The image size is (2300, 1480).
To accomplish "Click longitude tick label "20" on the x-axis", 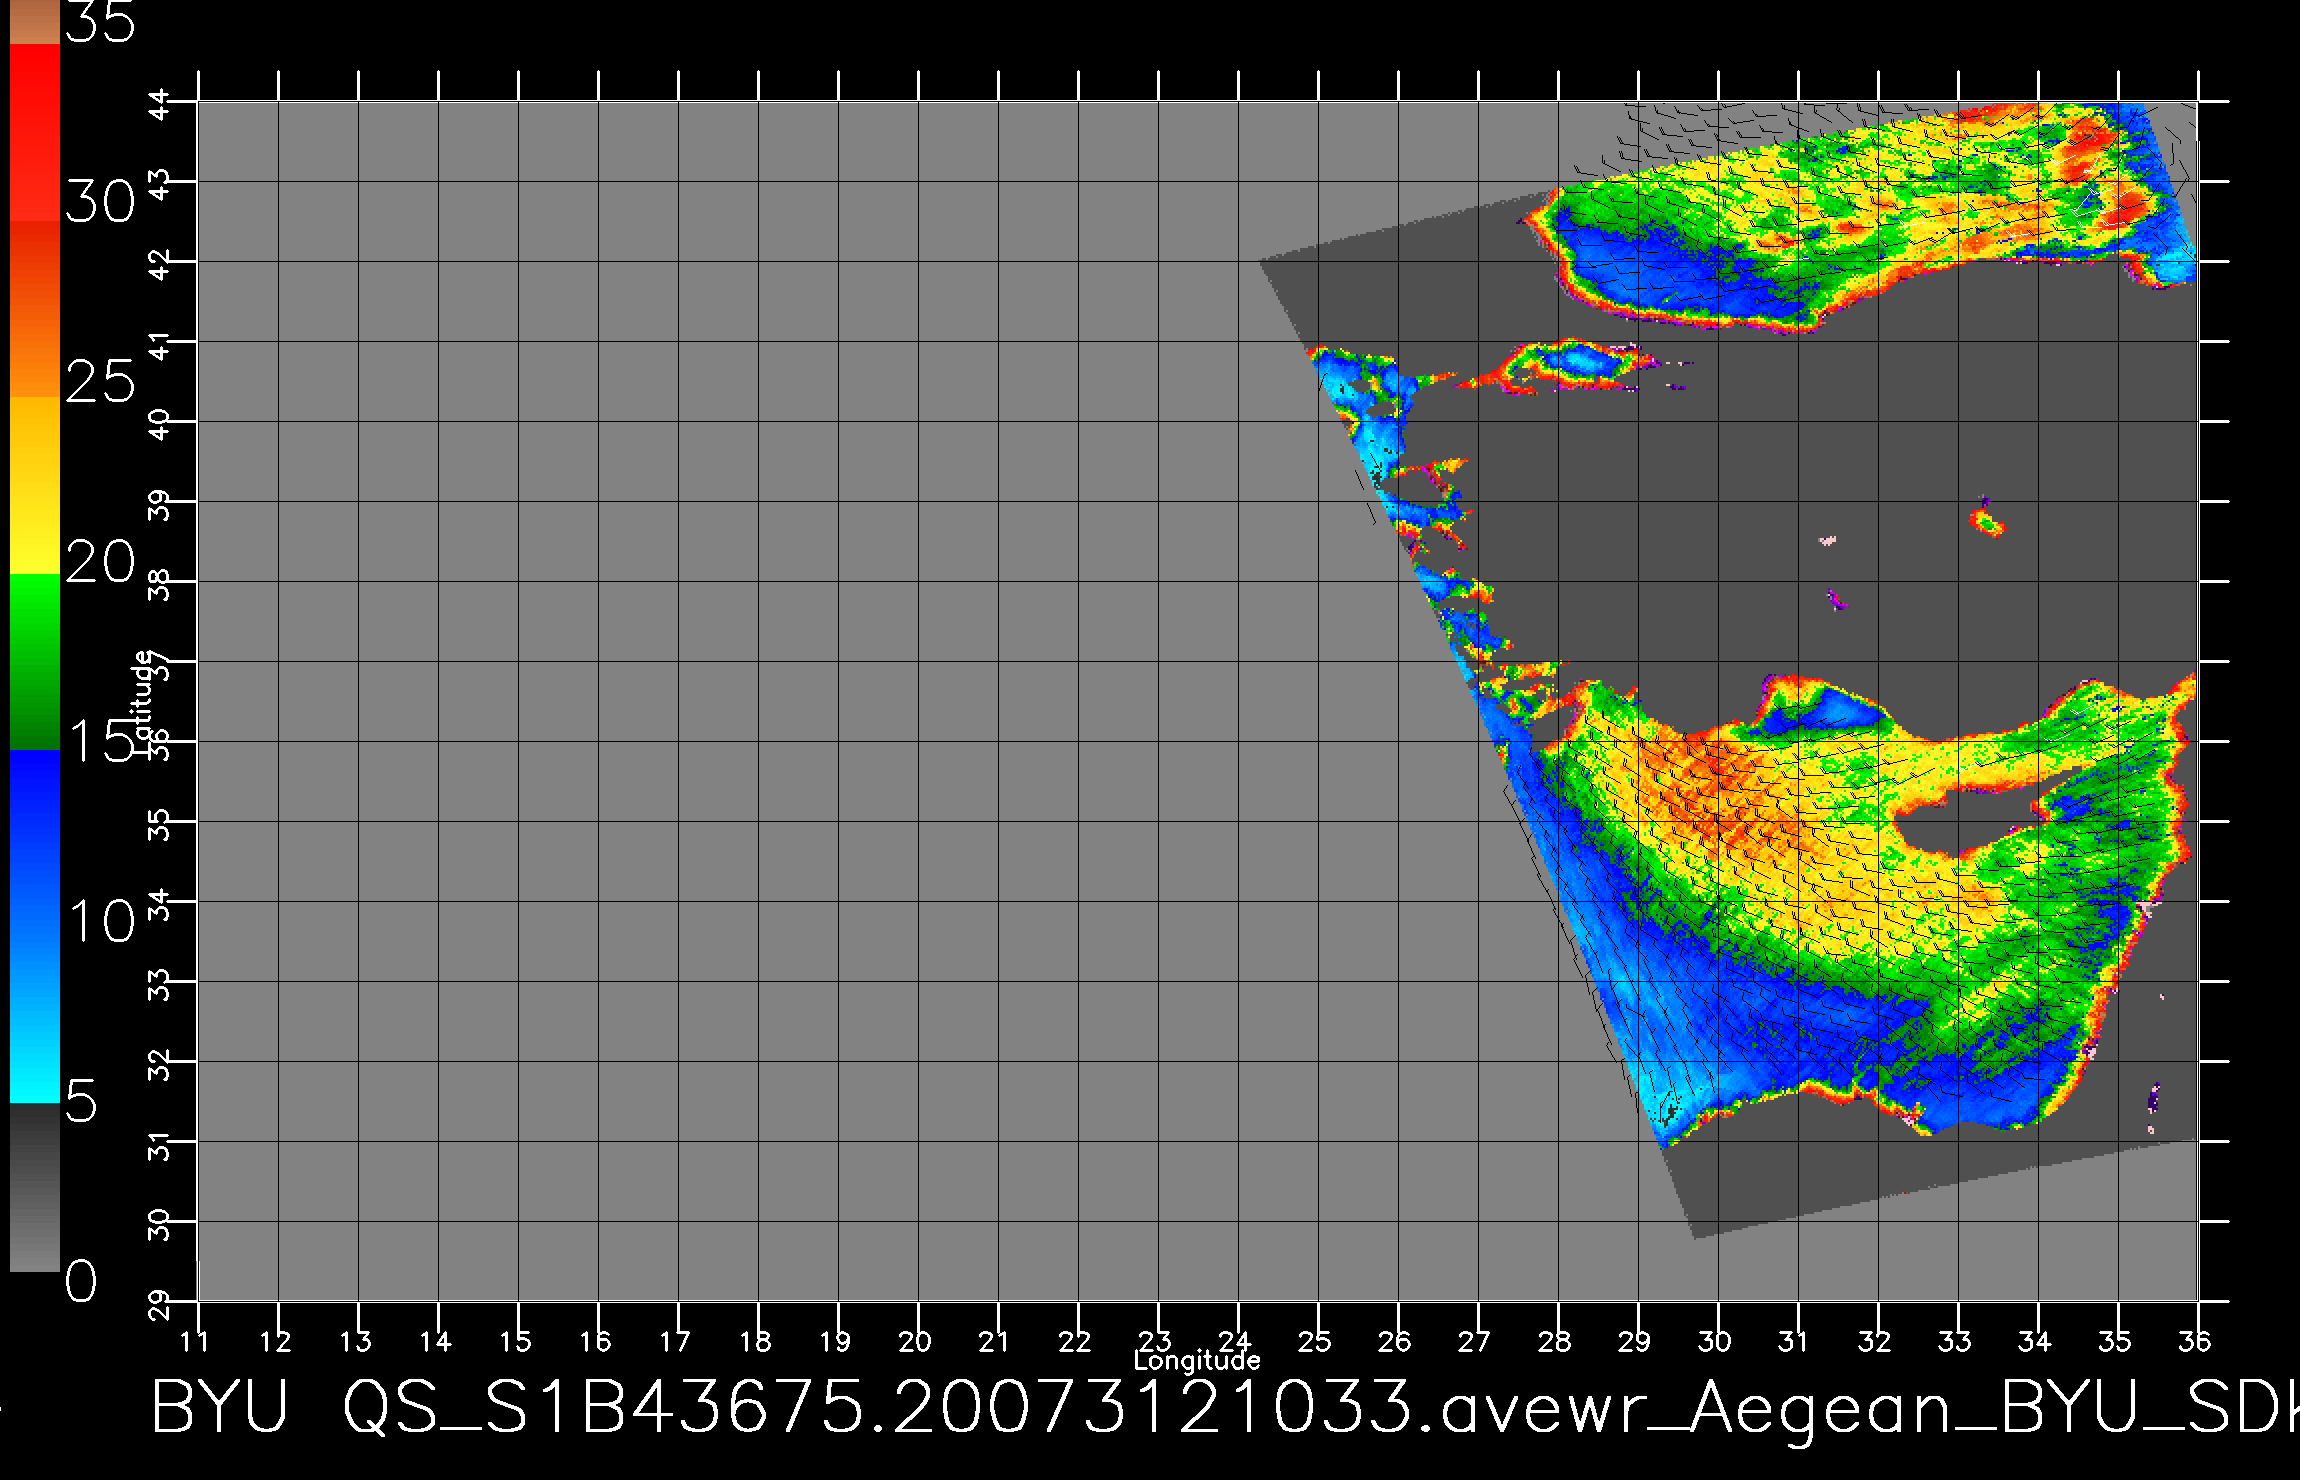I will point(915,1341).
